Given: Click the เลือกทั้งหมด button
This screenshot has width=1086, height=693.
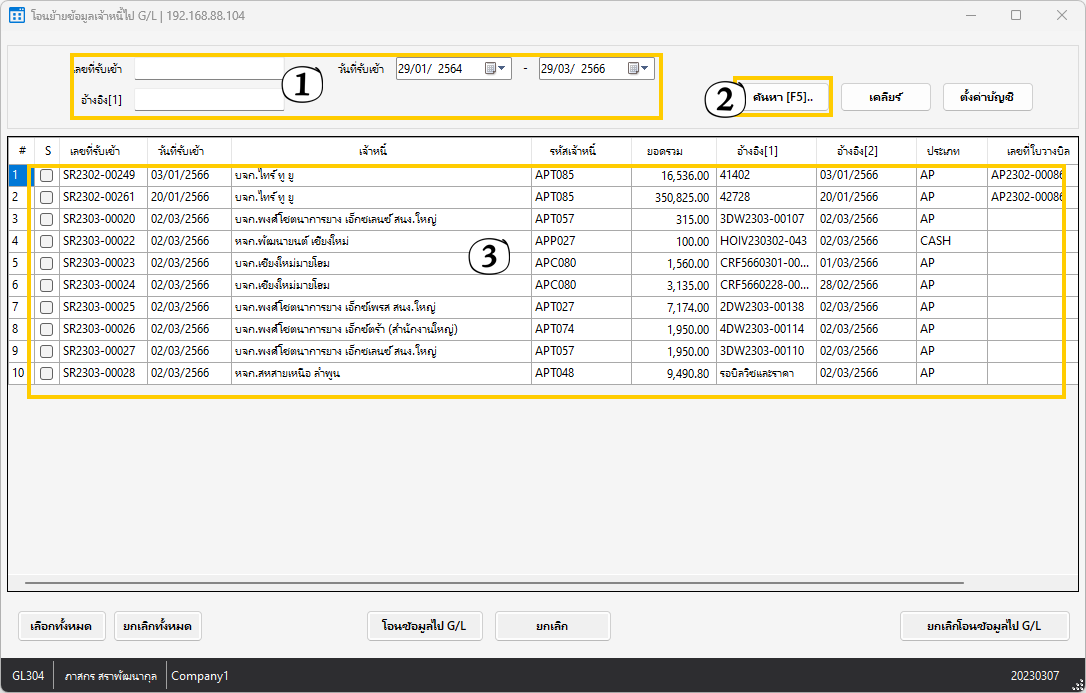Looking at the screenshot, I should [61, 626].
